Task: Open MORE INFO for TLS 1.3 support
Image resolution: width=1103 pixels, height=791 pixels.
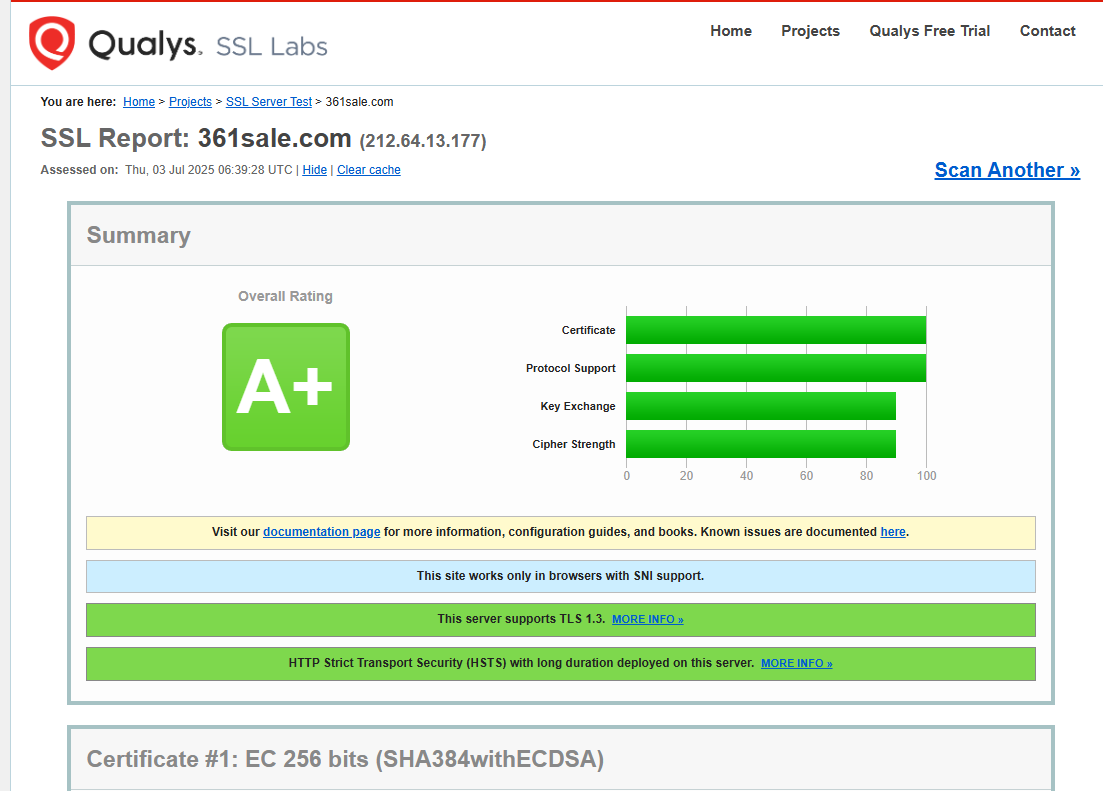Action: (x=647, y=620)
